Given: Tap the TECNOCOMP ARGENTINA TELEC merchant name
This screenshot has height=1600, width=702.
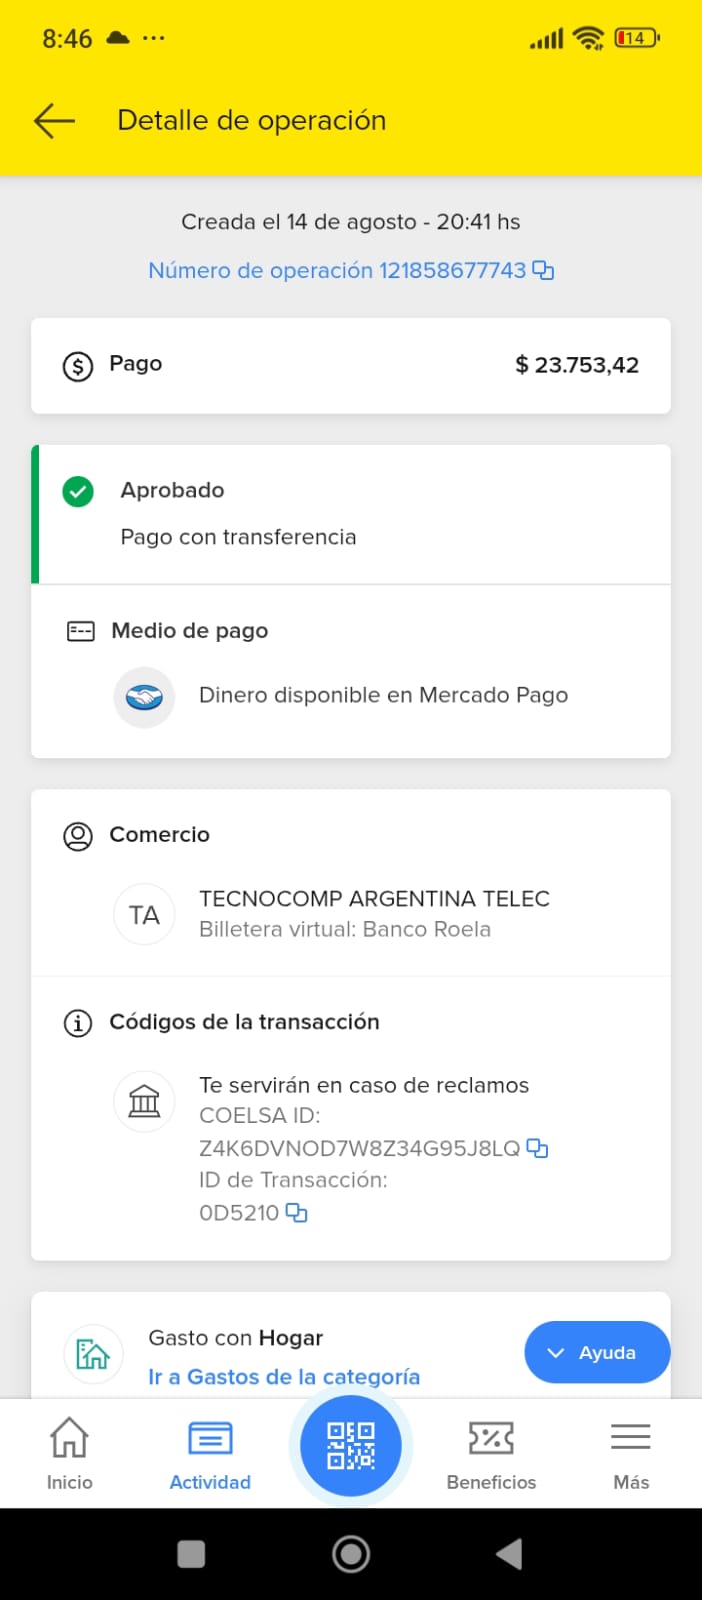Looking at the screenshot, I should (374, 899).
